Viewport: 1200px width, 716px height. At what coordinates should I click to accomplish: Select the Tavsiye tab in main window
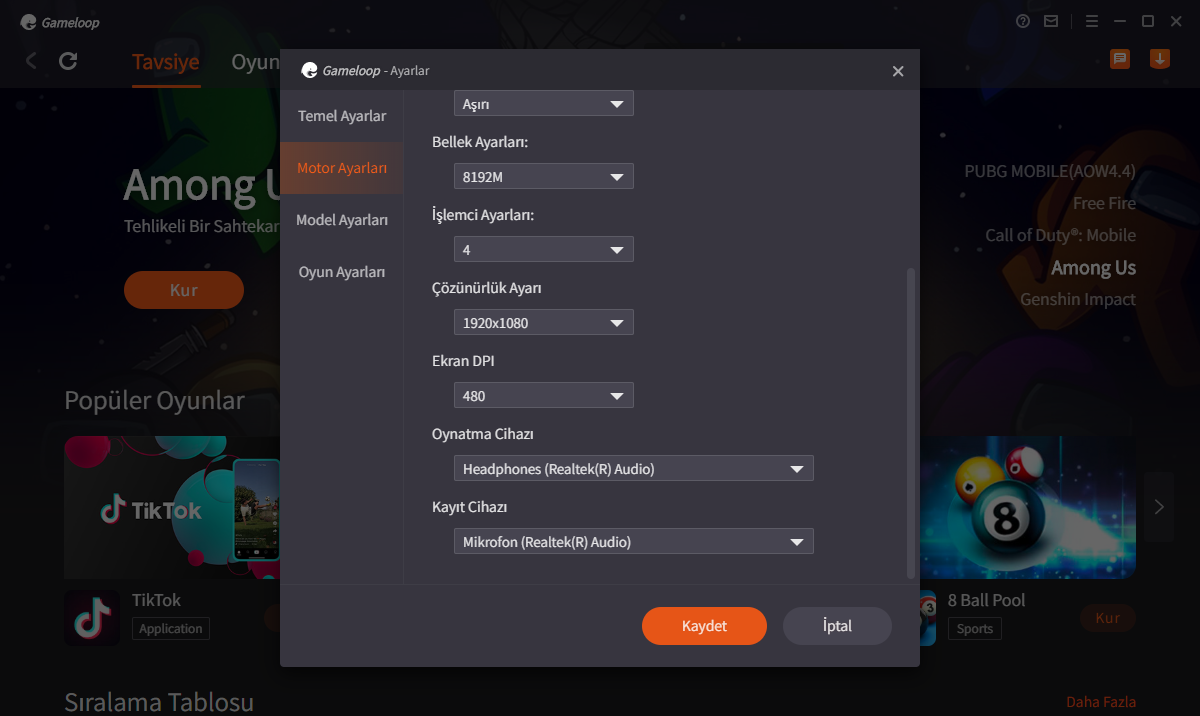166,62
